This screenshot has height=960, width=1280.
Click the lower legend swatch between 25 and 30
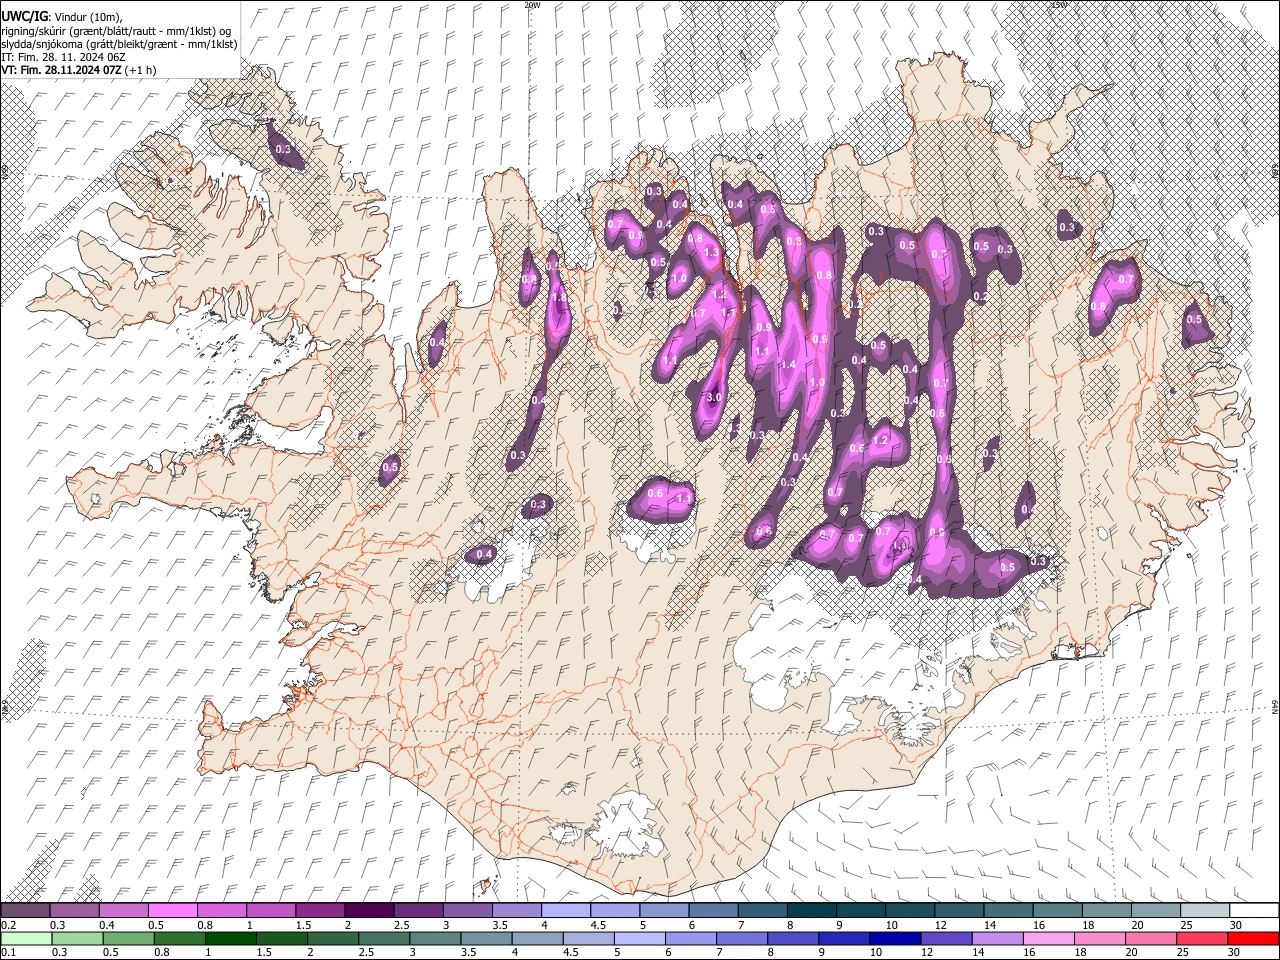[1204, 938]
